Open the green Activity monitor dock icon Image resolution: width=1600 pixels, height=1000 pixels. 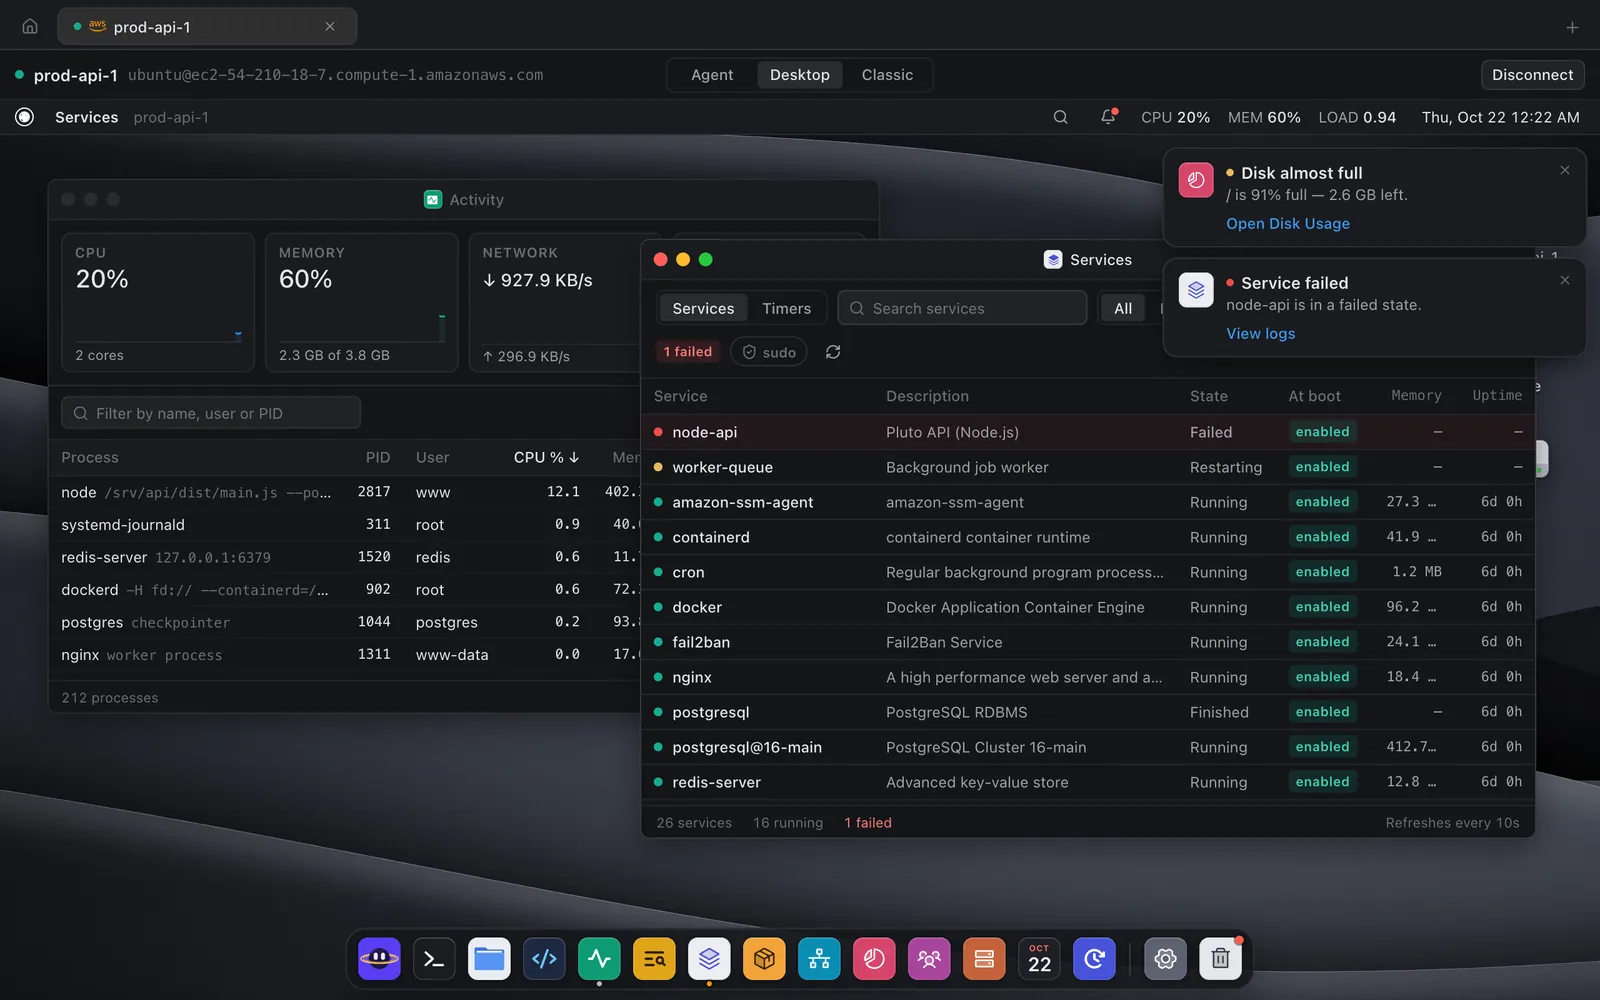[599, 959]
